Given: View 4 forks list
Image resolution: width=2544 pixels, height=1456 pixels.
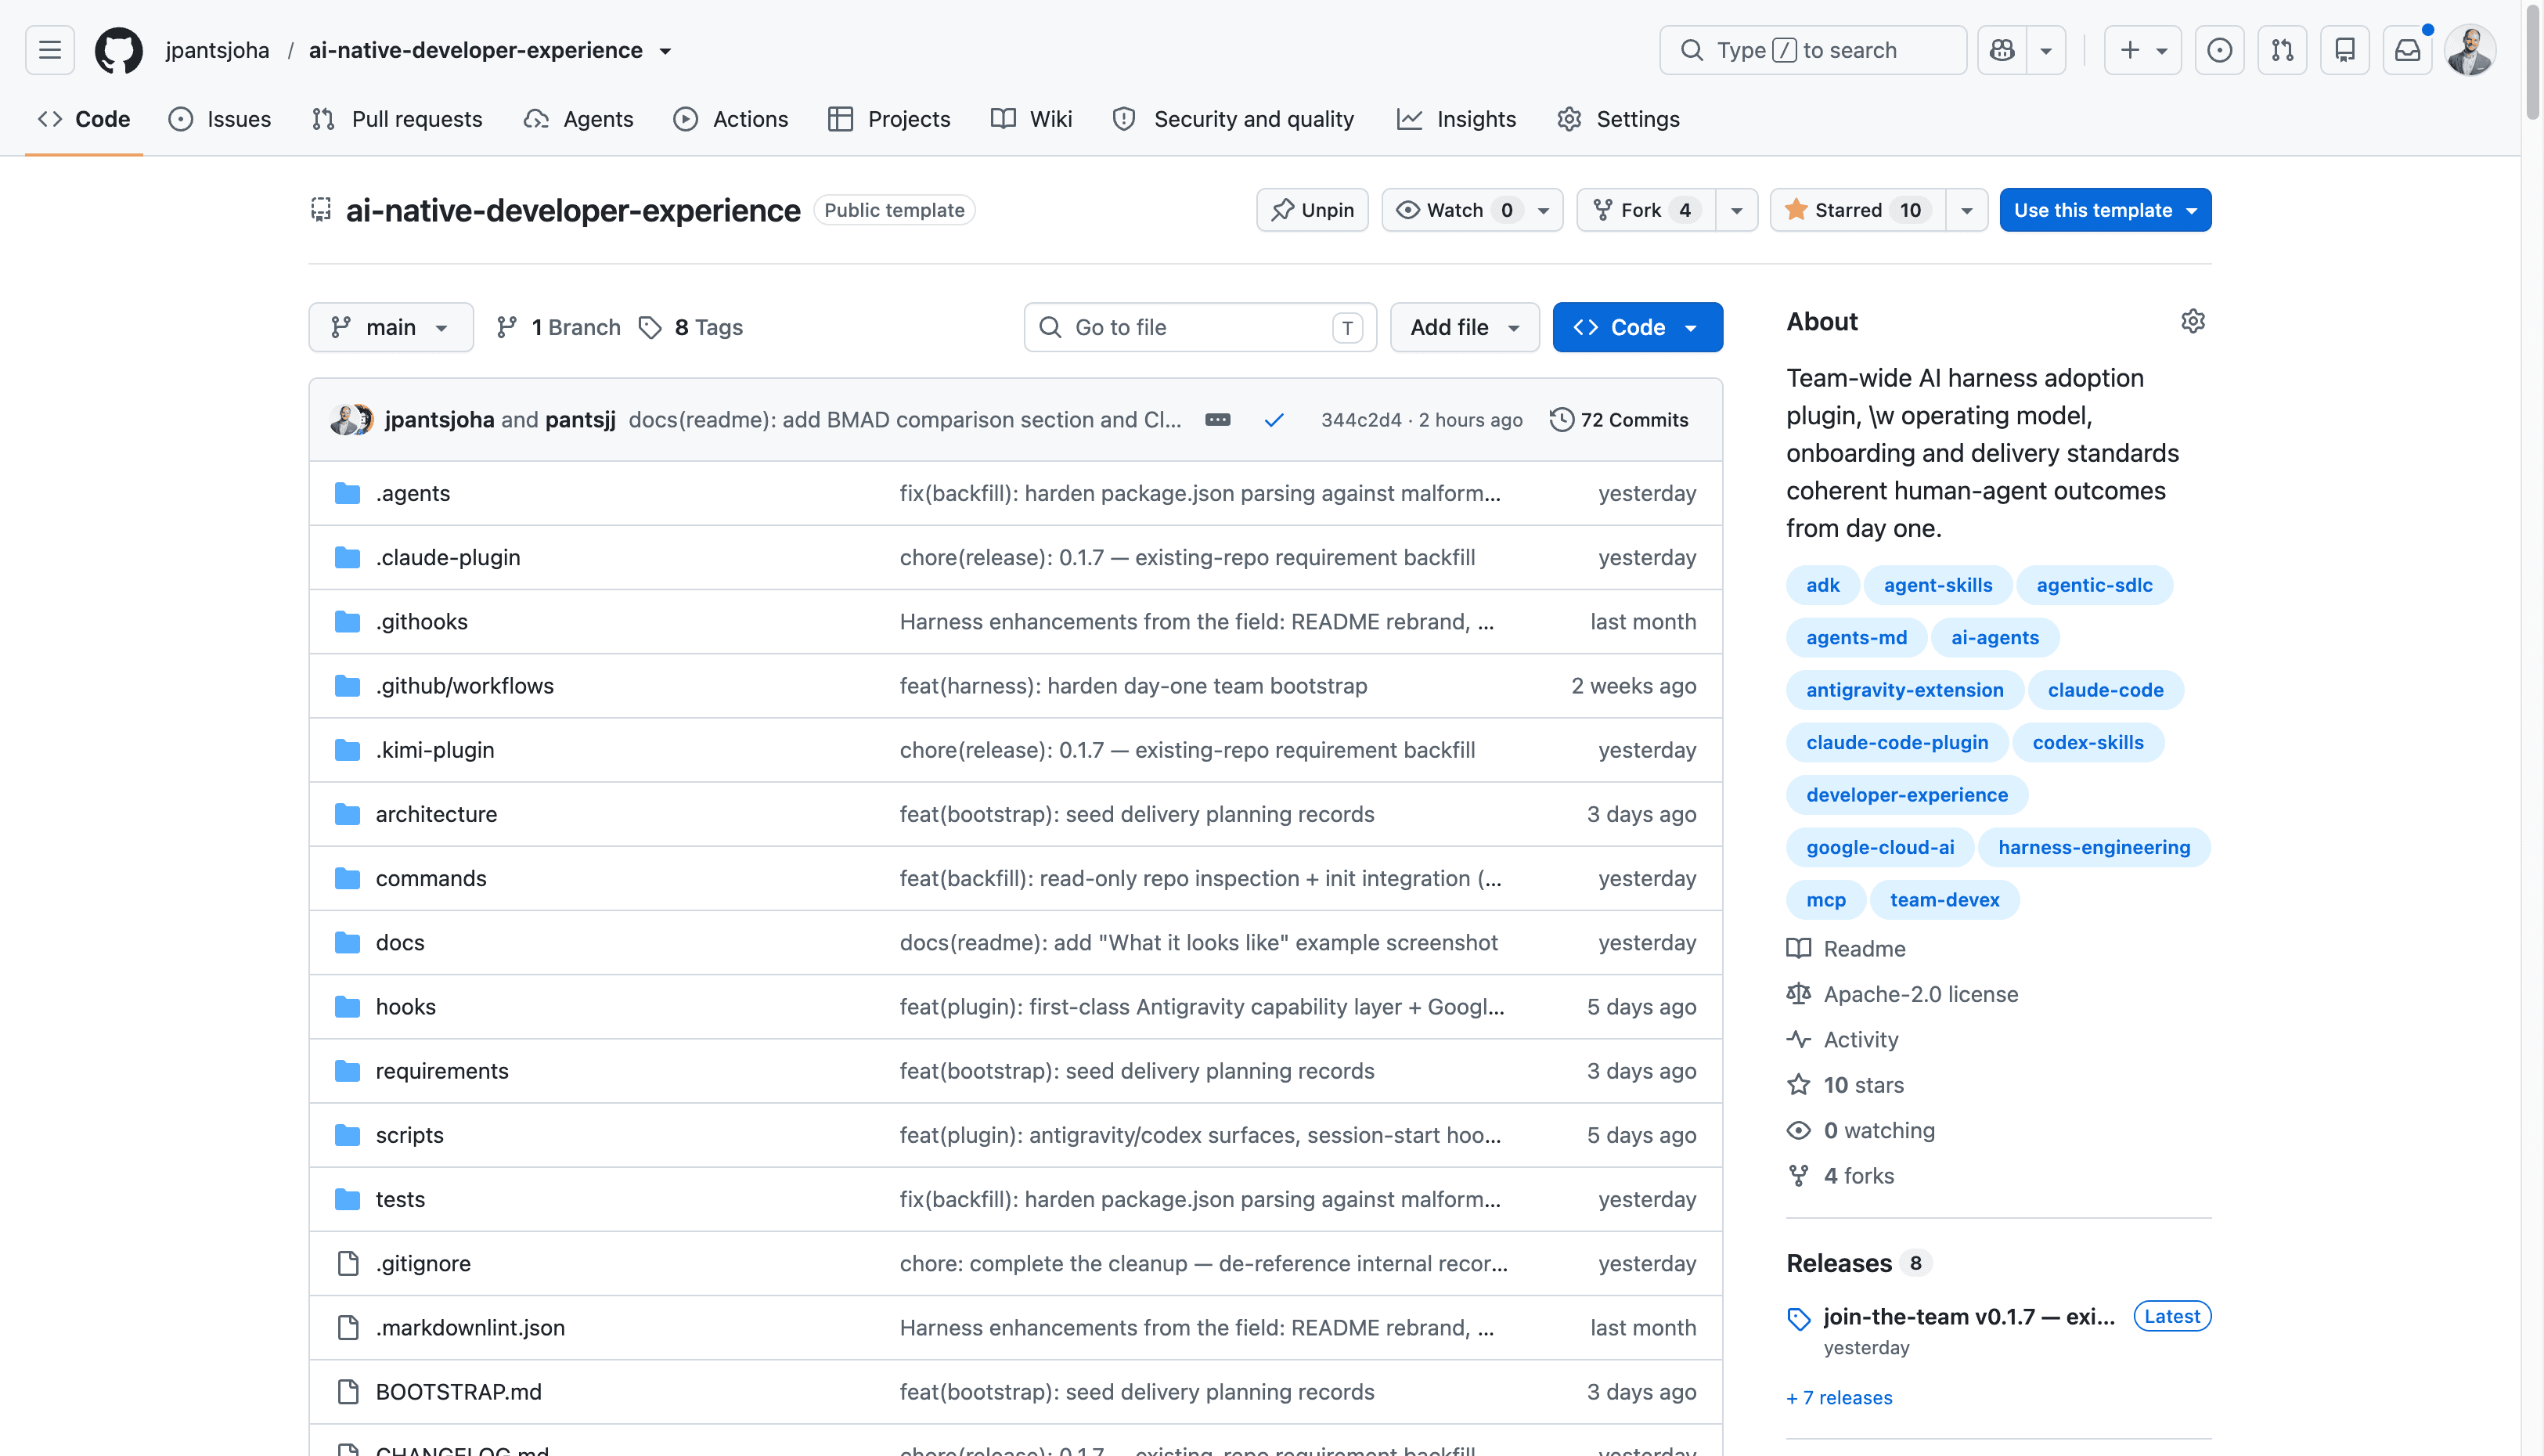Looking at the screenshot, I should pos(1858,1175).
